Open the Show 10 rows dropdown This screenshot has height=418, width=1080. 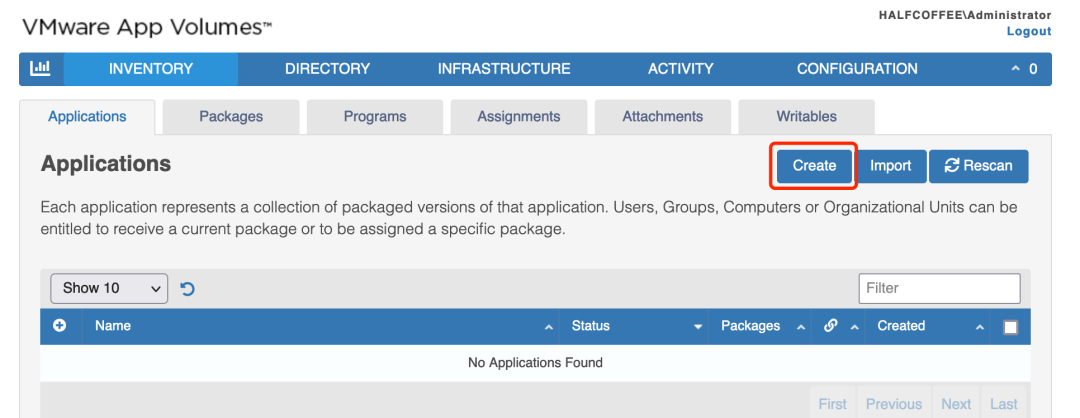click(109, 288)
